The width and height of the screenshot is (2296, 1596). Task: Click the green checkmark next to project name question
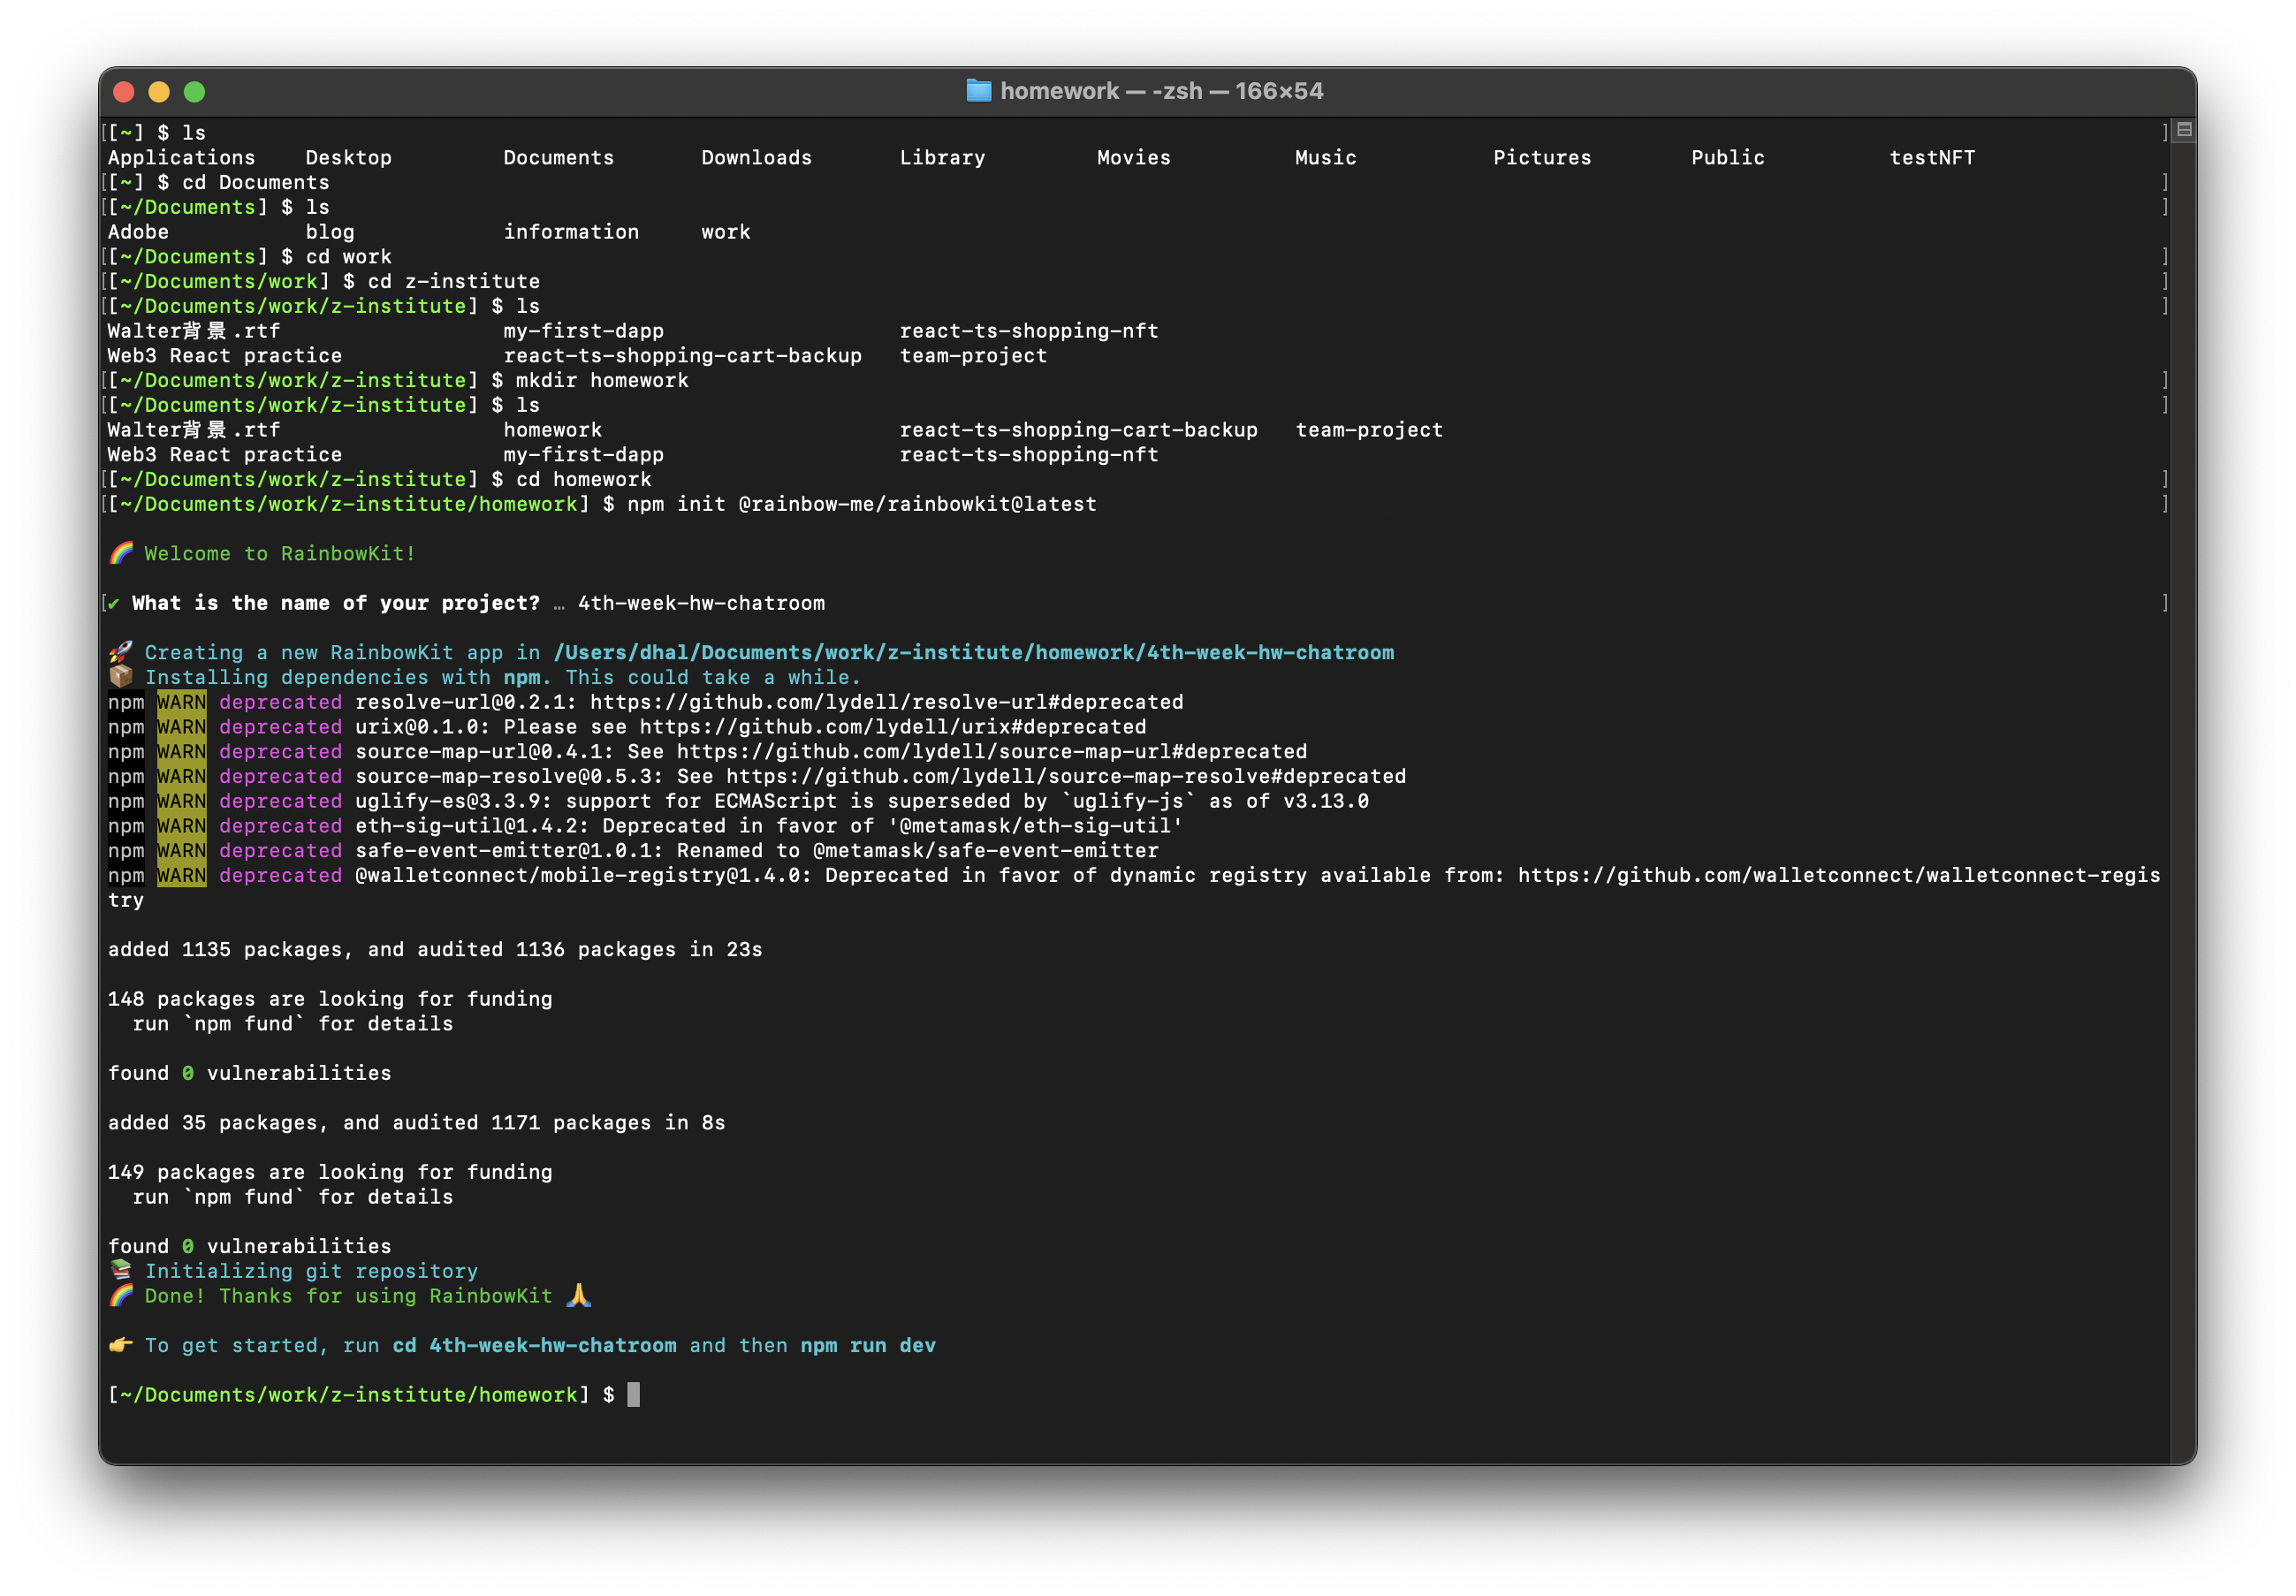coord(114,603)
